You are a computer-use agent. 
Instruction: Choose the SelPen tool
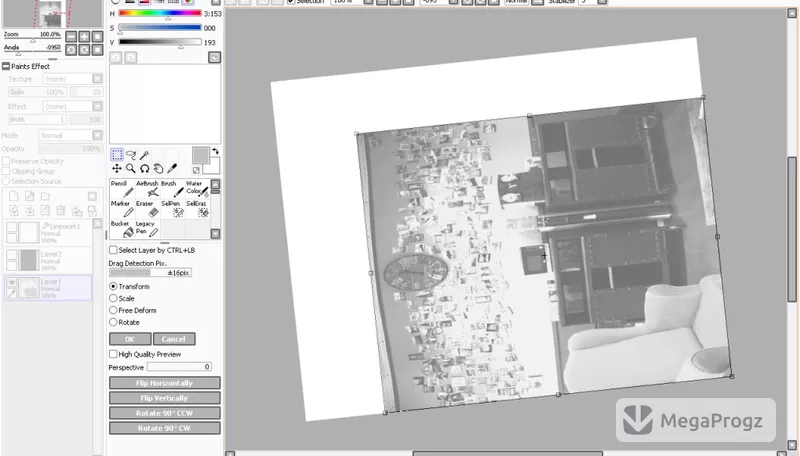pyautogui.click(x=172, y=209)
